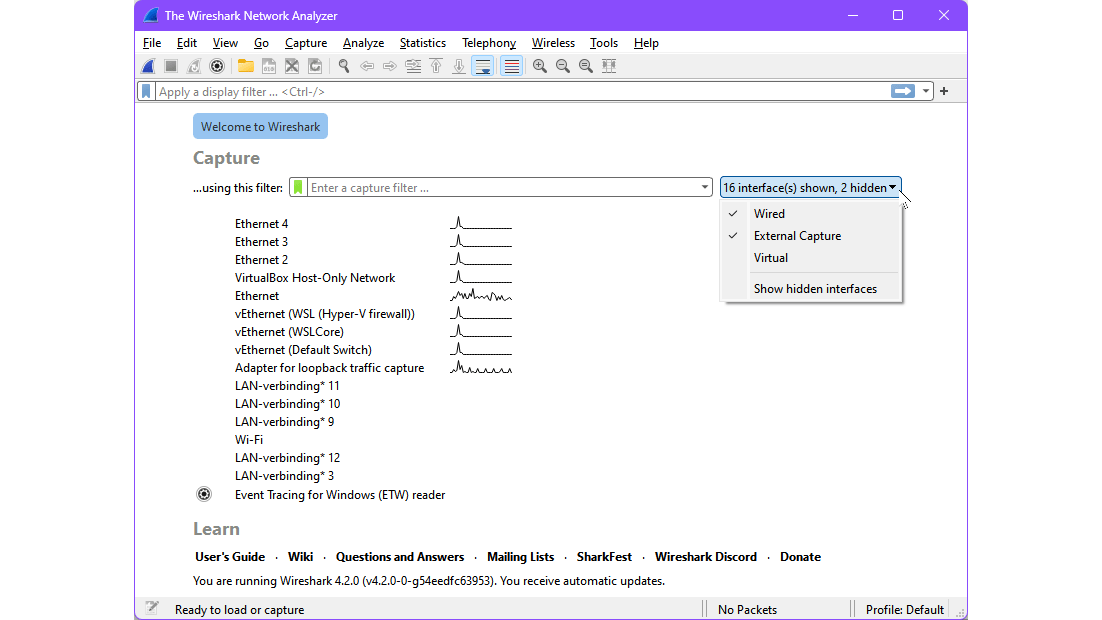1102x620 pixels.
Task: Zoom in on packet text
Action: point(540,66)
